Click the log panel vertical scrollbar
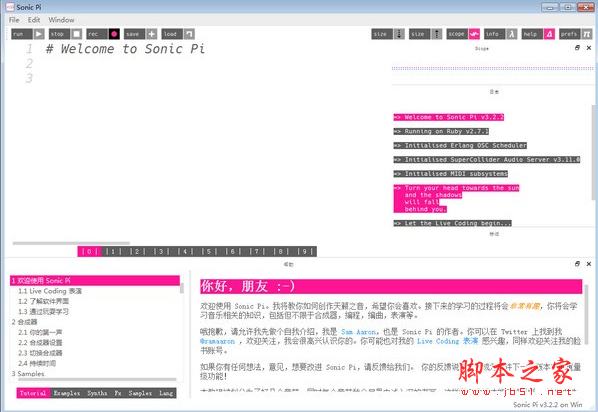The width and height of the screenshot is (598, 412). point(593,153)
